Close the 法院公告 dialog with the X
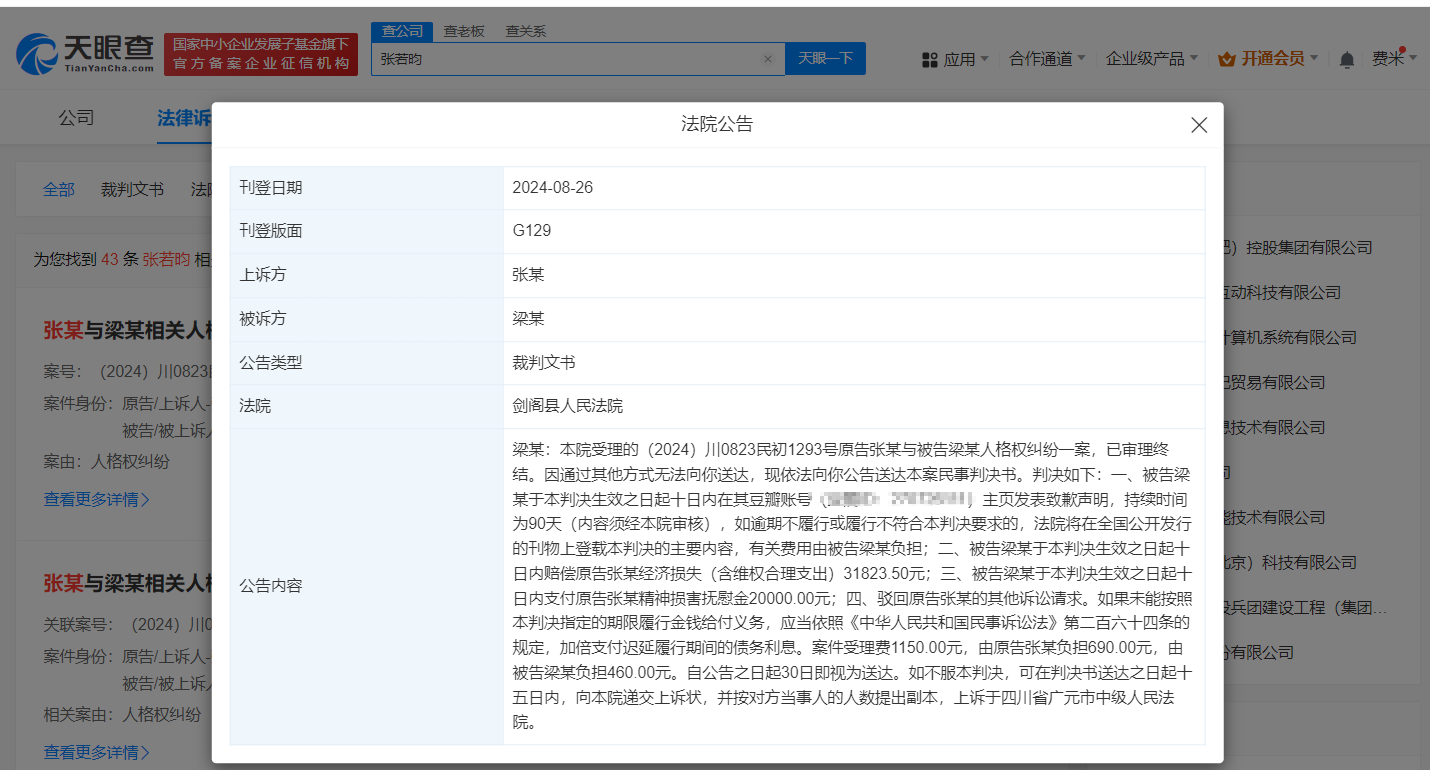The image size is (1430, 770). [1199, 125]
